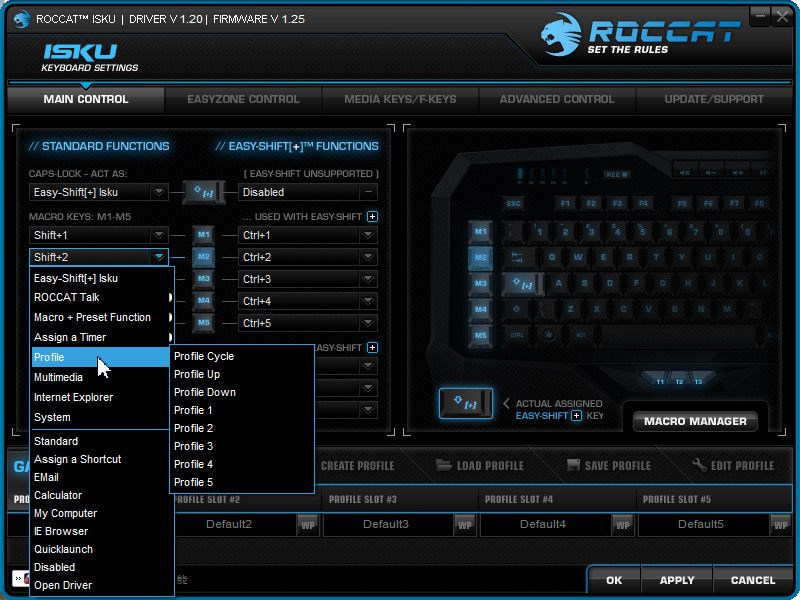Collapse the Shift+2 macro key dropdown
This screenshot has height=600, width=800.
click(159, 257)
